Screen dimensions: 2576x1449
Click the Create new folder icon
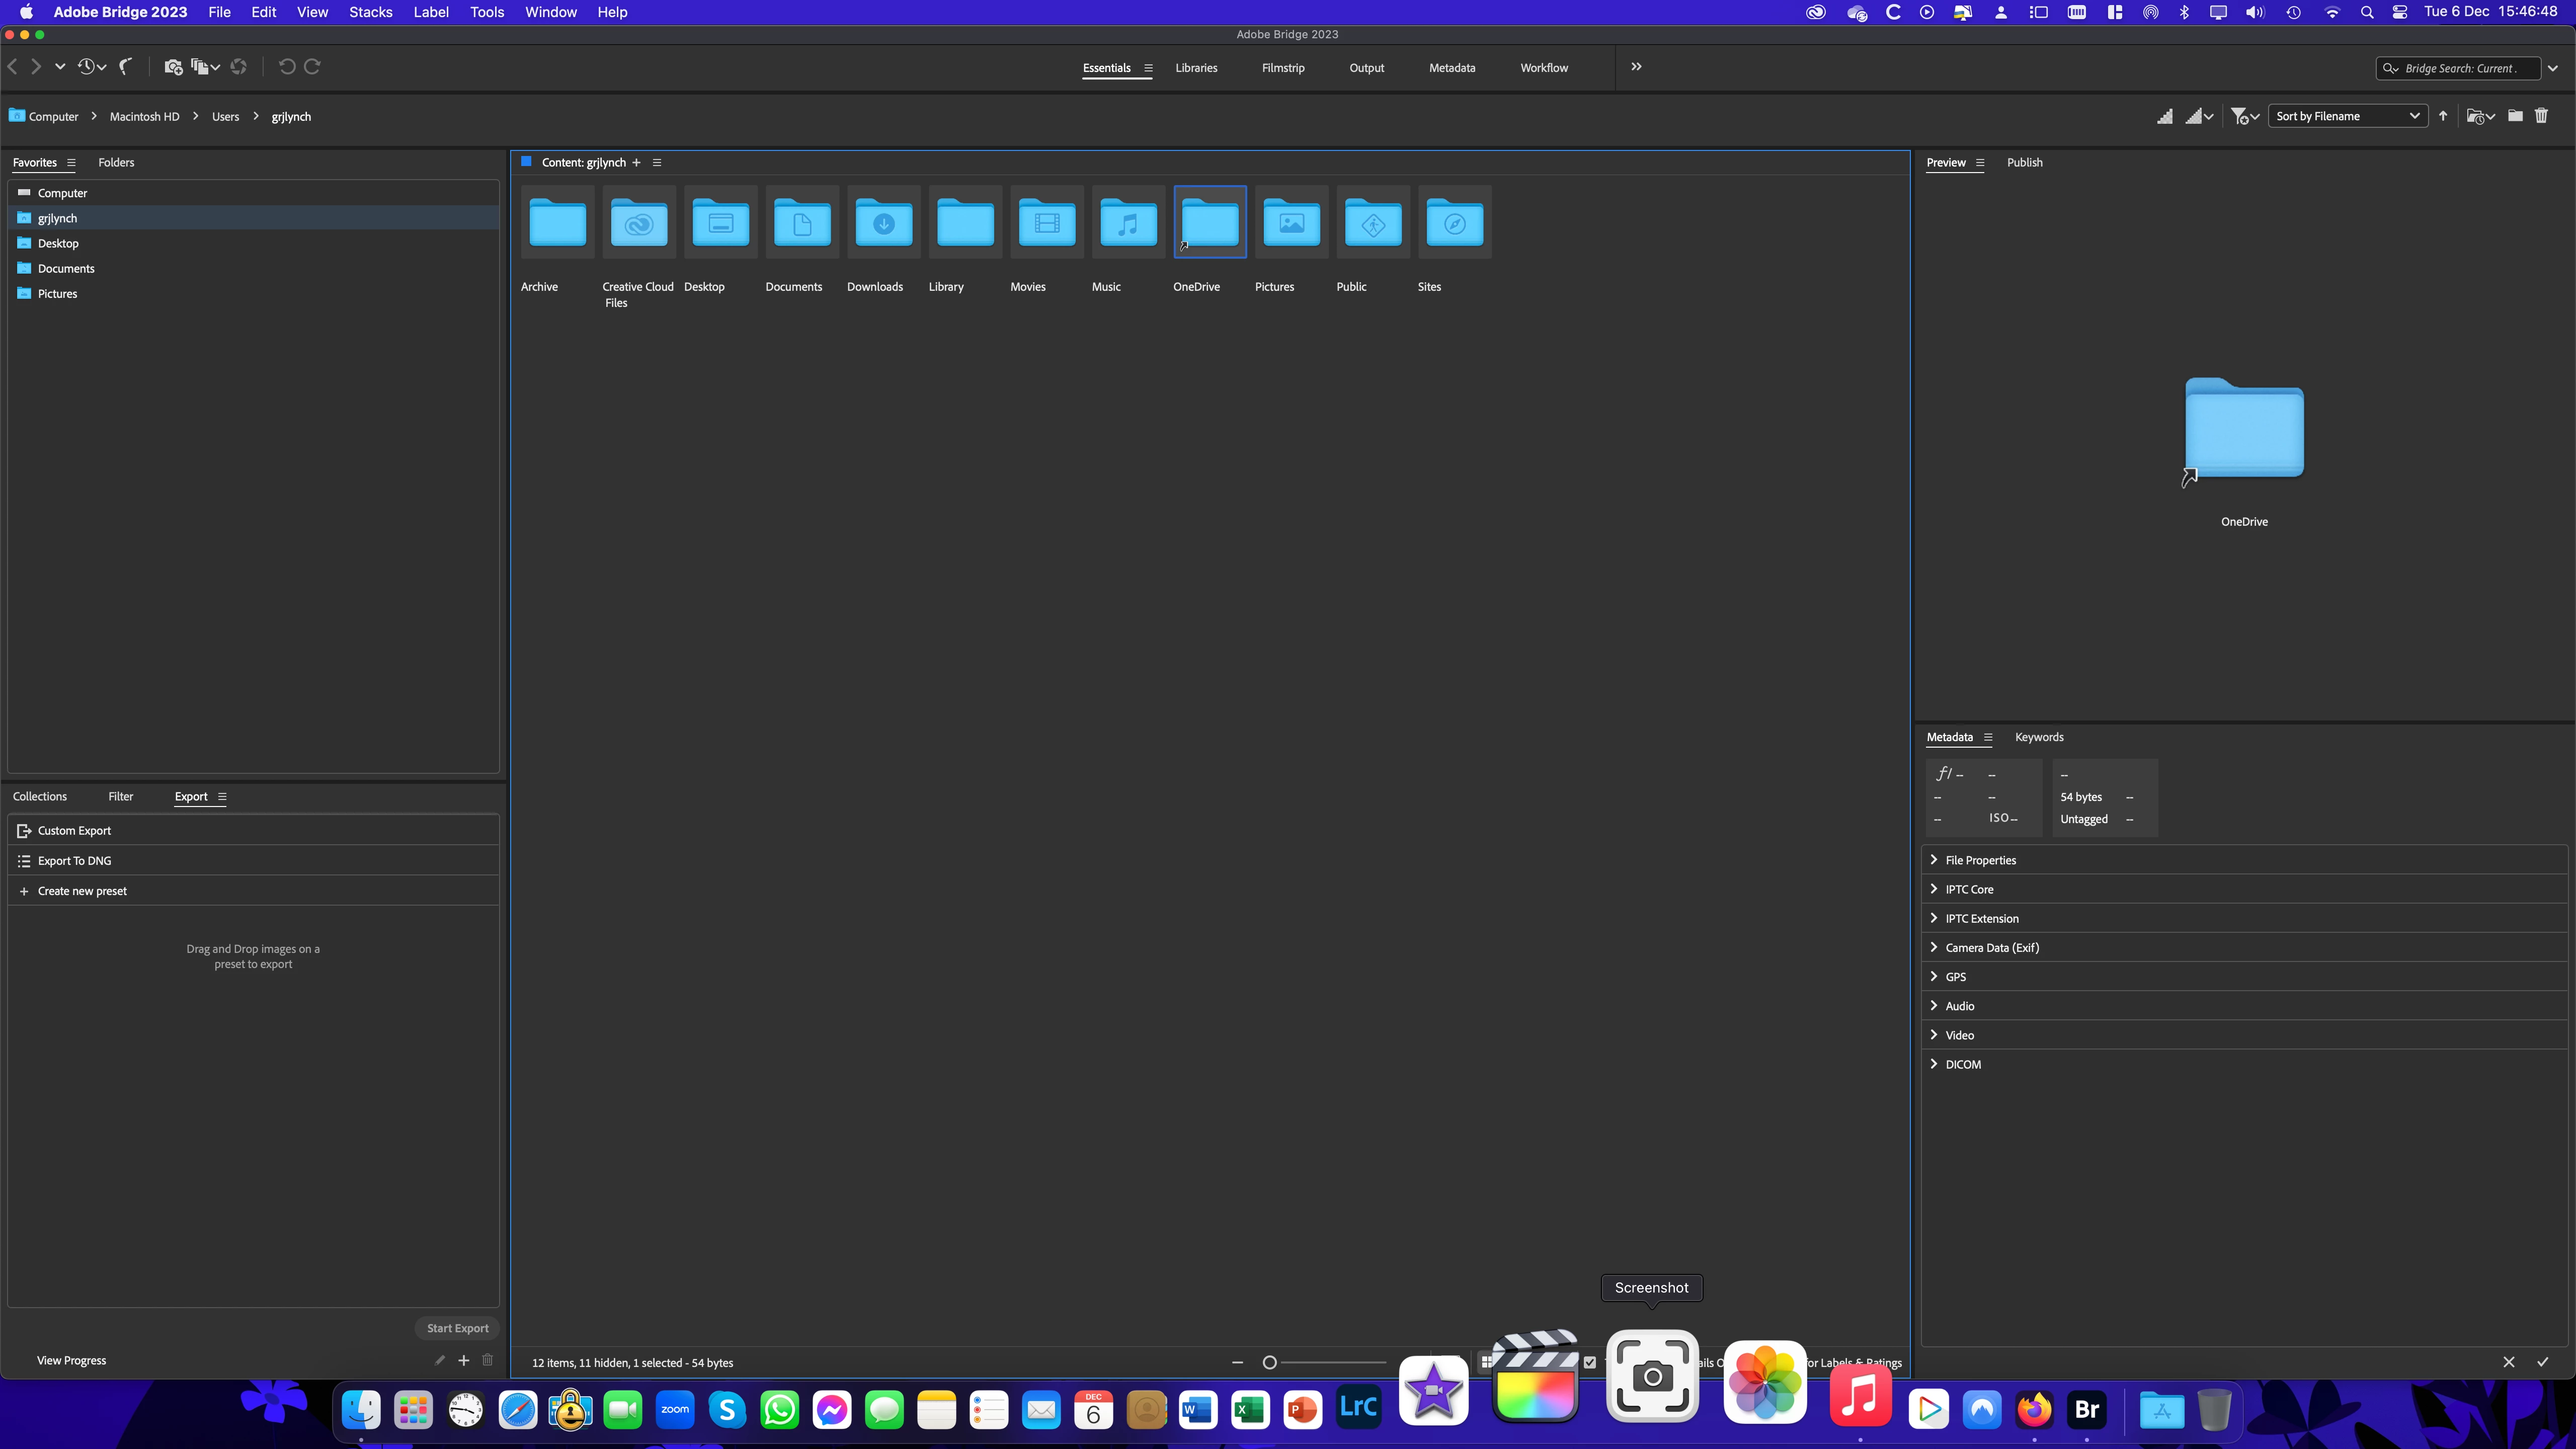coord(2515,116)
